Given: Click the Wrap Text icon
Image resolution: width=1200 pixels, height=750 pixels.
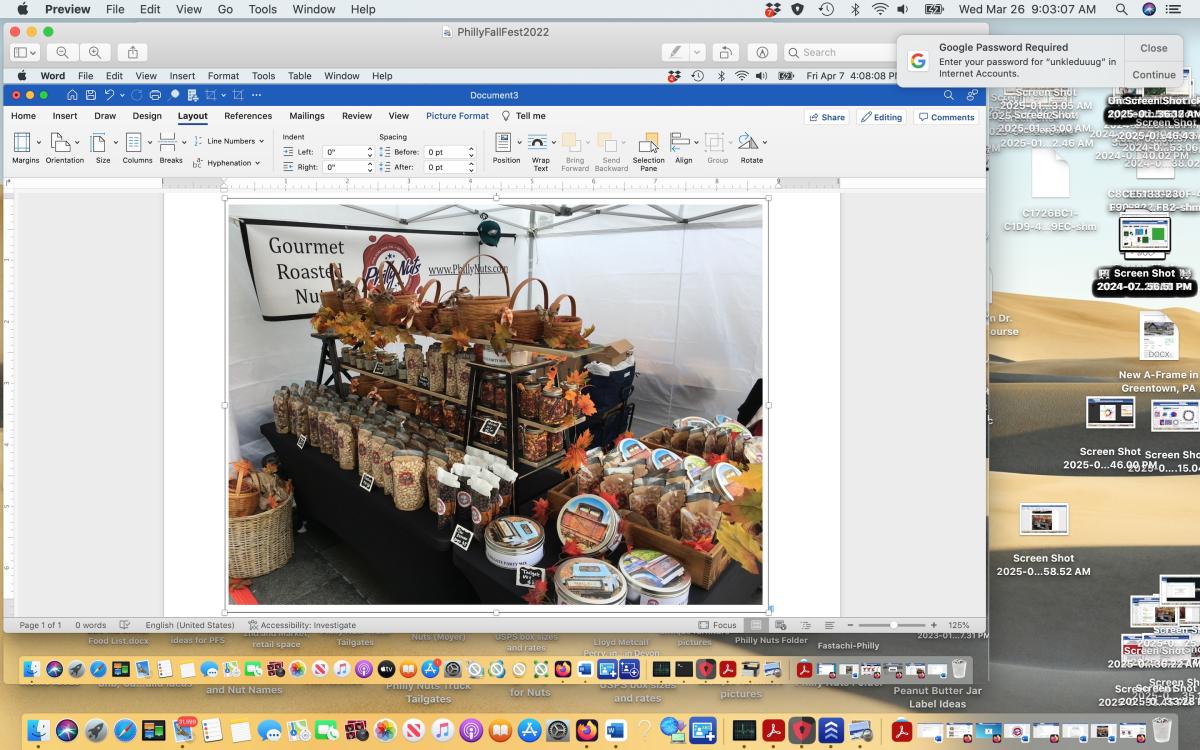Looking at the screenshot, I should point(538,142).
